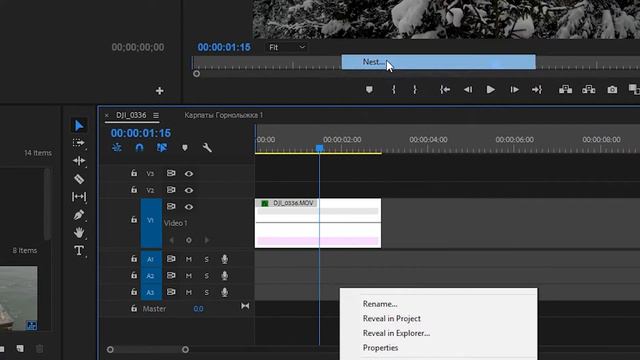Select the Type tool
This screenshot has height=360, width=640.
(79, 250)
